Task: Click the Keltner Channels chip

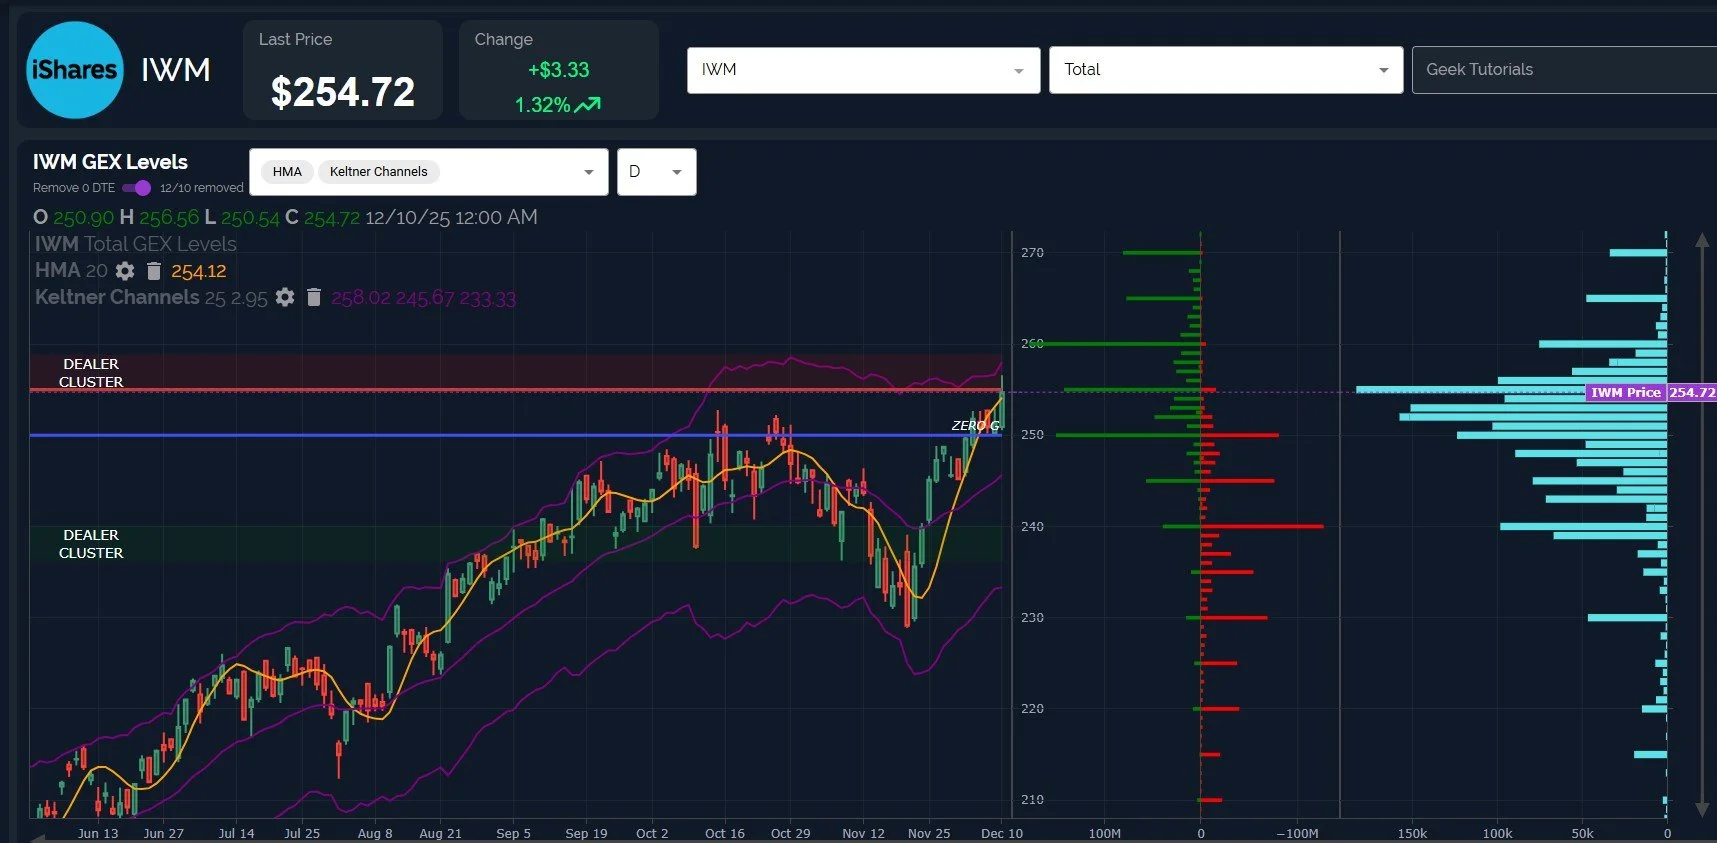Action: (x=378, y=172)
